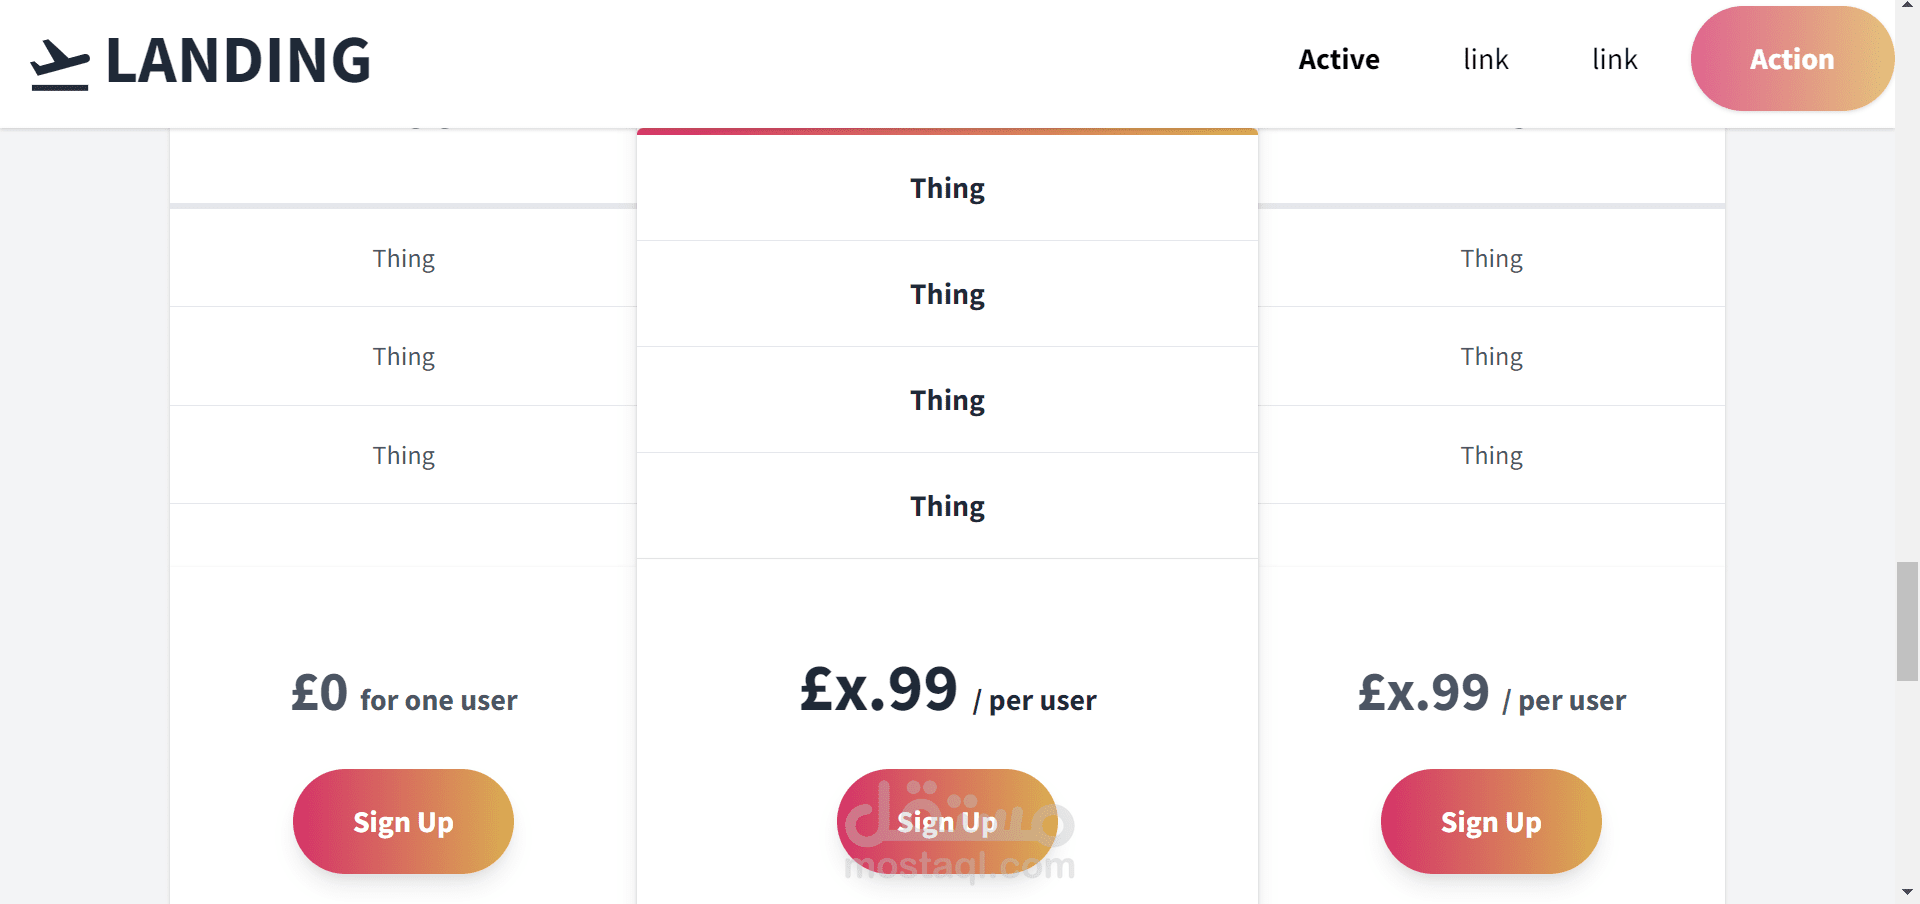Click the second Thing in the left plan
This screenshot has height=904, width=1920.
pos(404,357)
